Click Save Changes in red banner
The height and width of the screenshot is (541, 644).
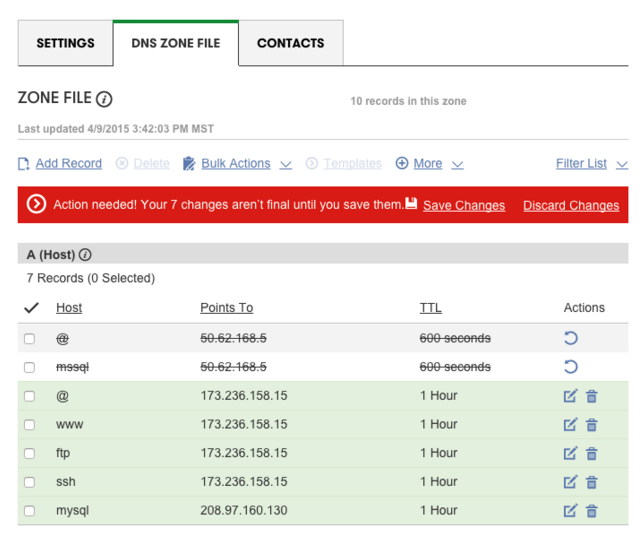463,205
